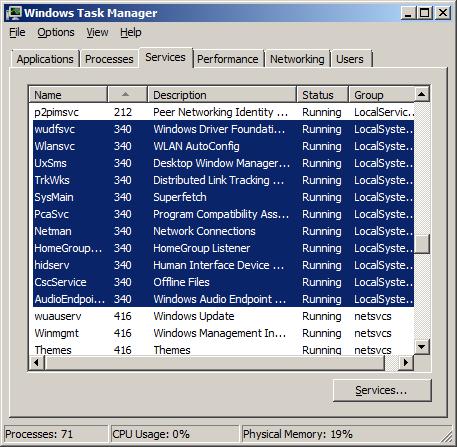Minimize the Task Manager window

(x=408, y=13)
